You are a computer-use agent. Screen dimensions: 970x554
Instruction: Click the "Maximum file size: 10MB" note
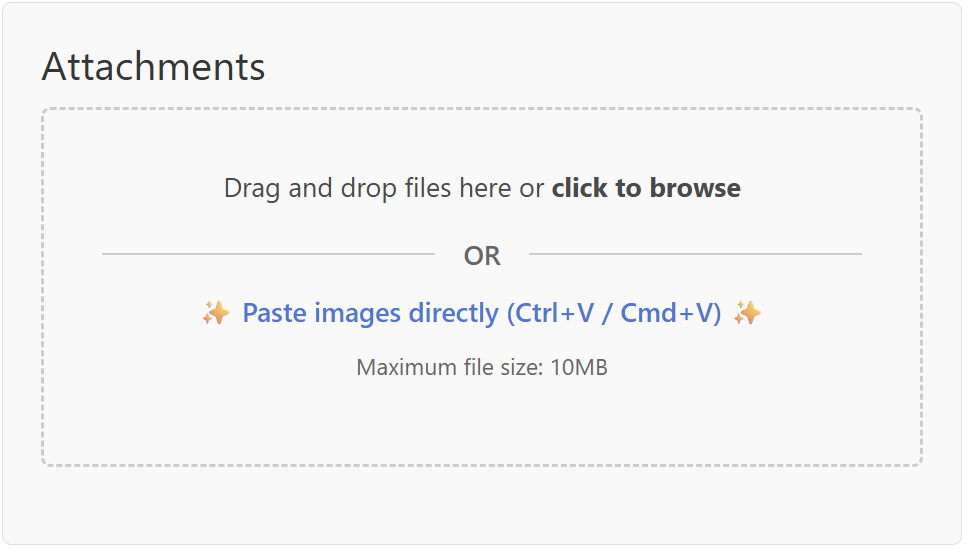point(482,367)
